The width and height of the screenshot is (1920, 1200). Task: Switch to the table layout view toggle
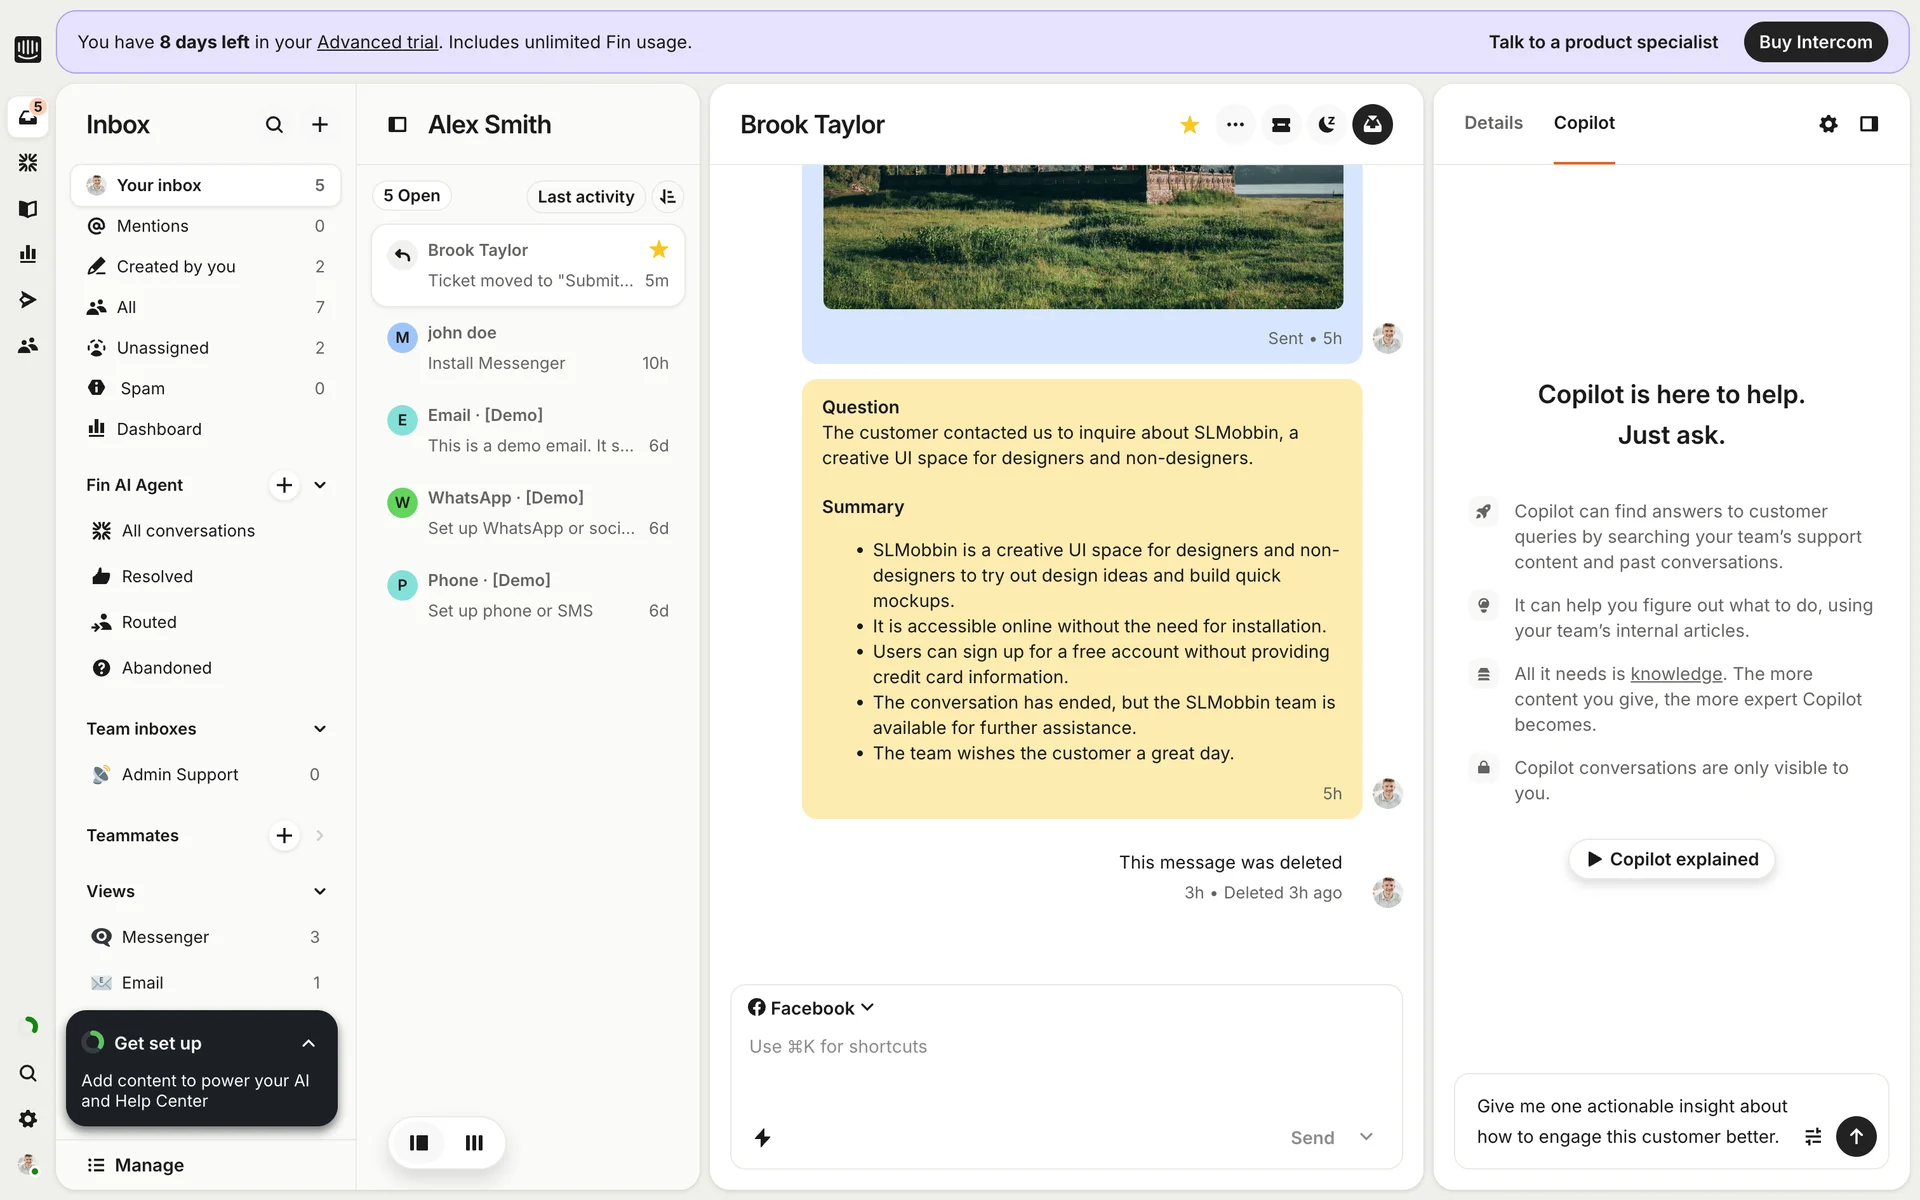(x=474, y=1143)
